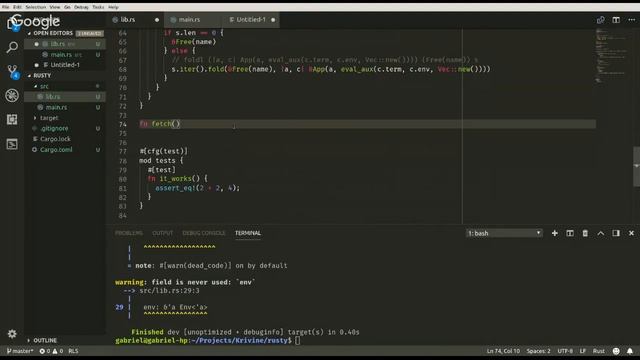This screenshot has height=360, width=640.
Task: Open the Debug view icon
Action: pos(12,96)
